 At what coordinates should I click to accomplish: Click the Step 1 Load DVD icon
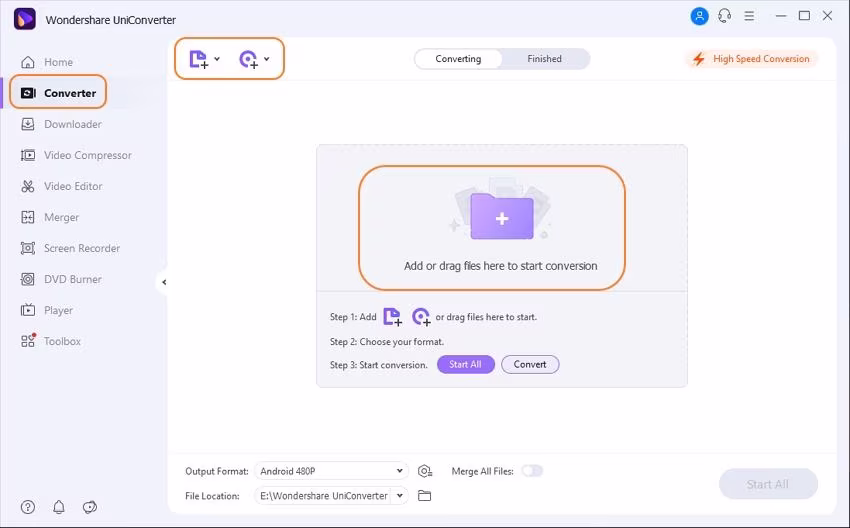coord(421,317)
